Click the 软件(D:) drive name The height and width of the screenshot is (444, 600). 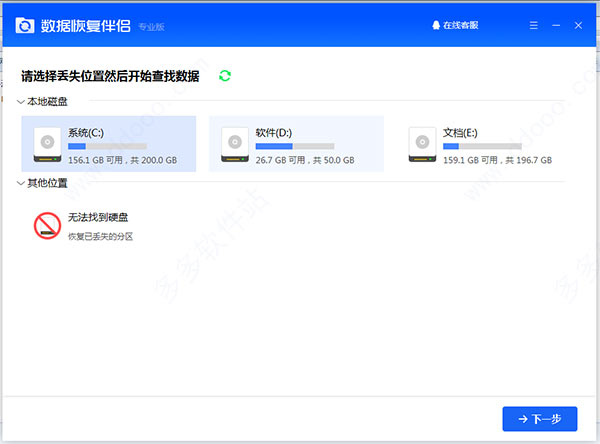click(x=274, y=133)
